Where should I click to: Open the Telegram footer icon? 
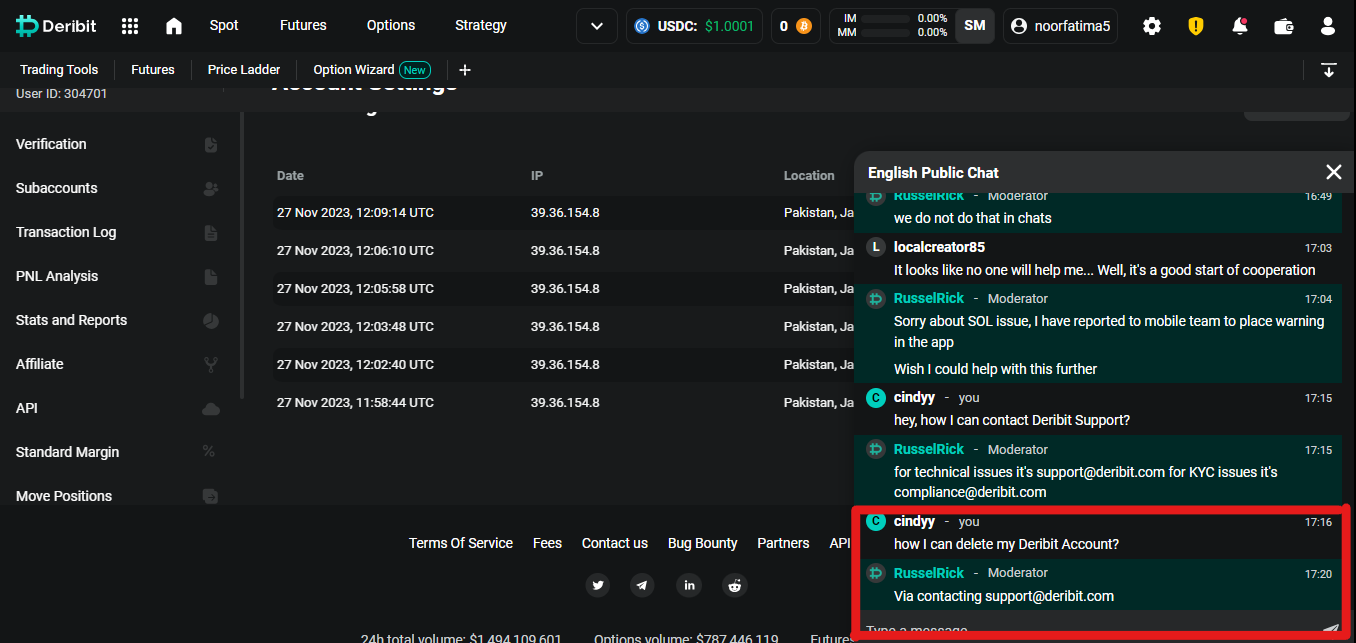[642, 585]
